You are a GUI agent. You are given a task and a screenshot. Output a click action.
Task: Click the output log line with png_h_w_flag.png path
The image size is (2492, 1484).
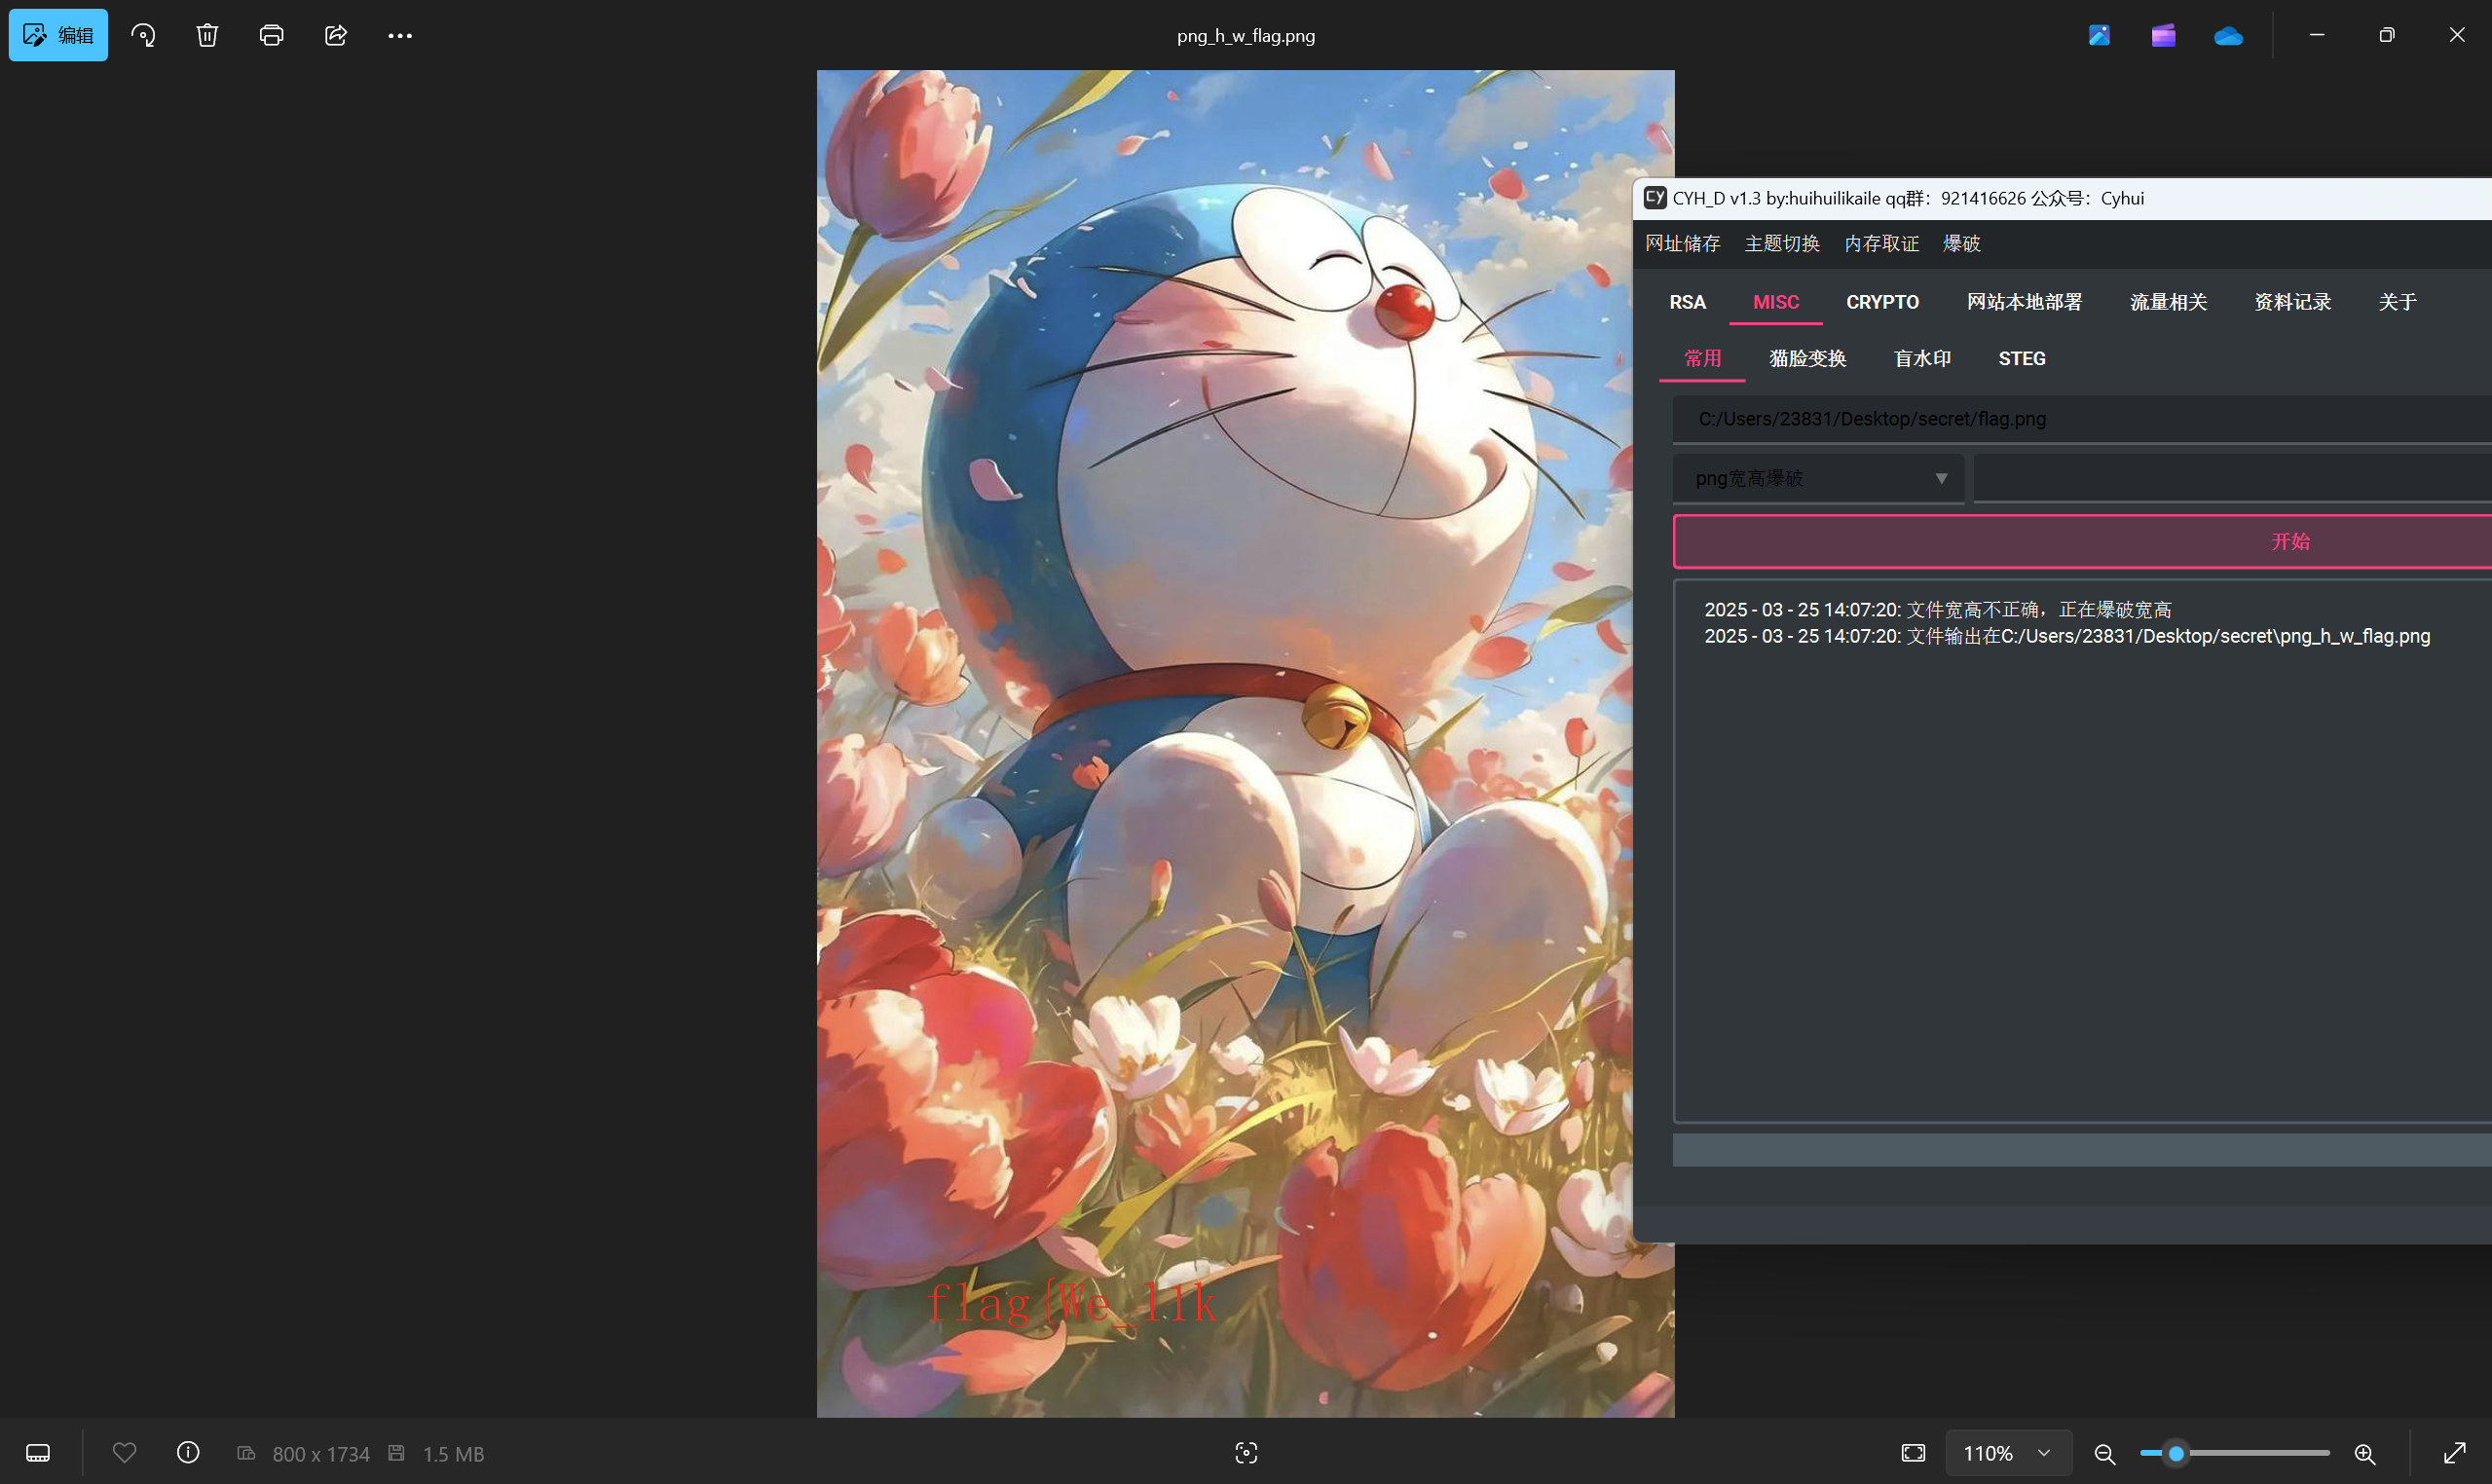point(2066,636)
